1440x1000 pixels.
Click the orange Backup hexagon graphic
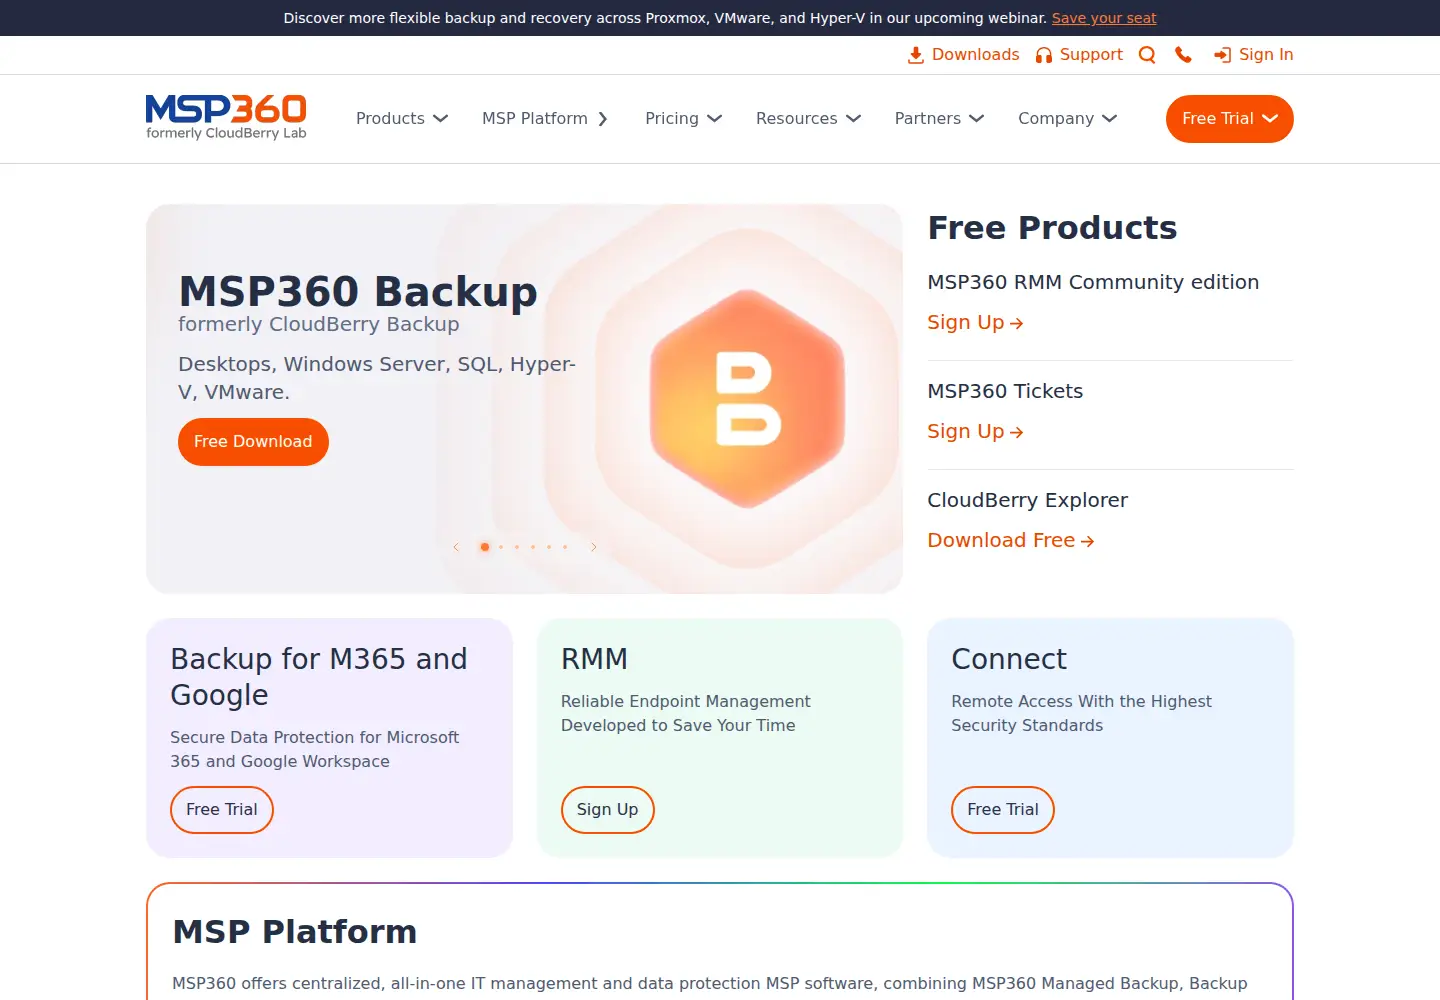tap(747, 398)
